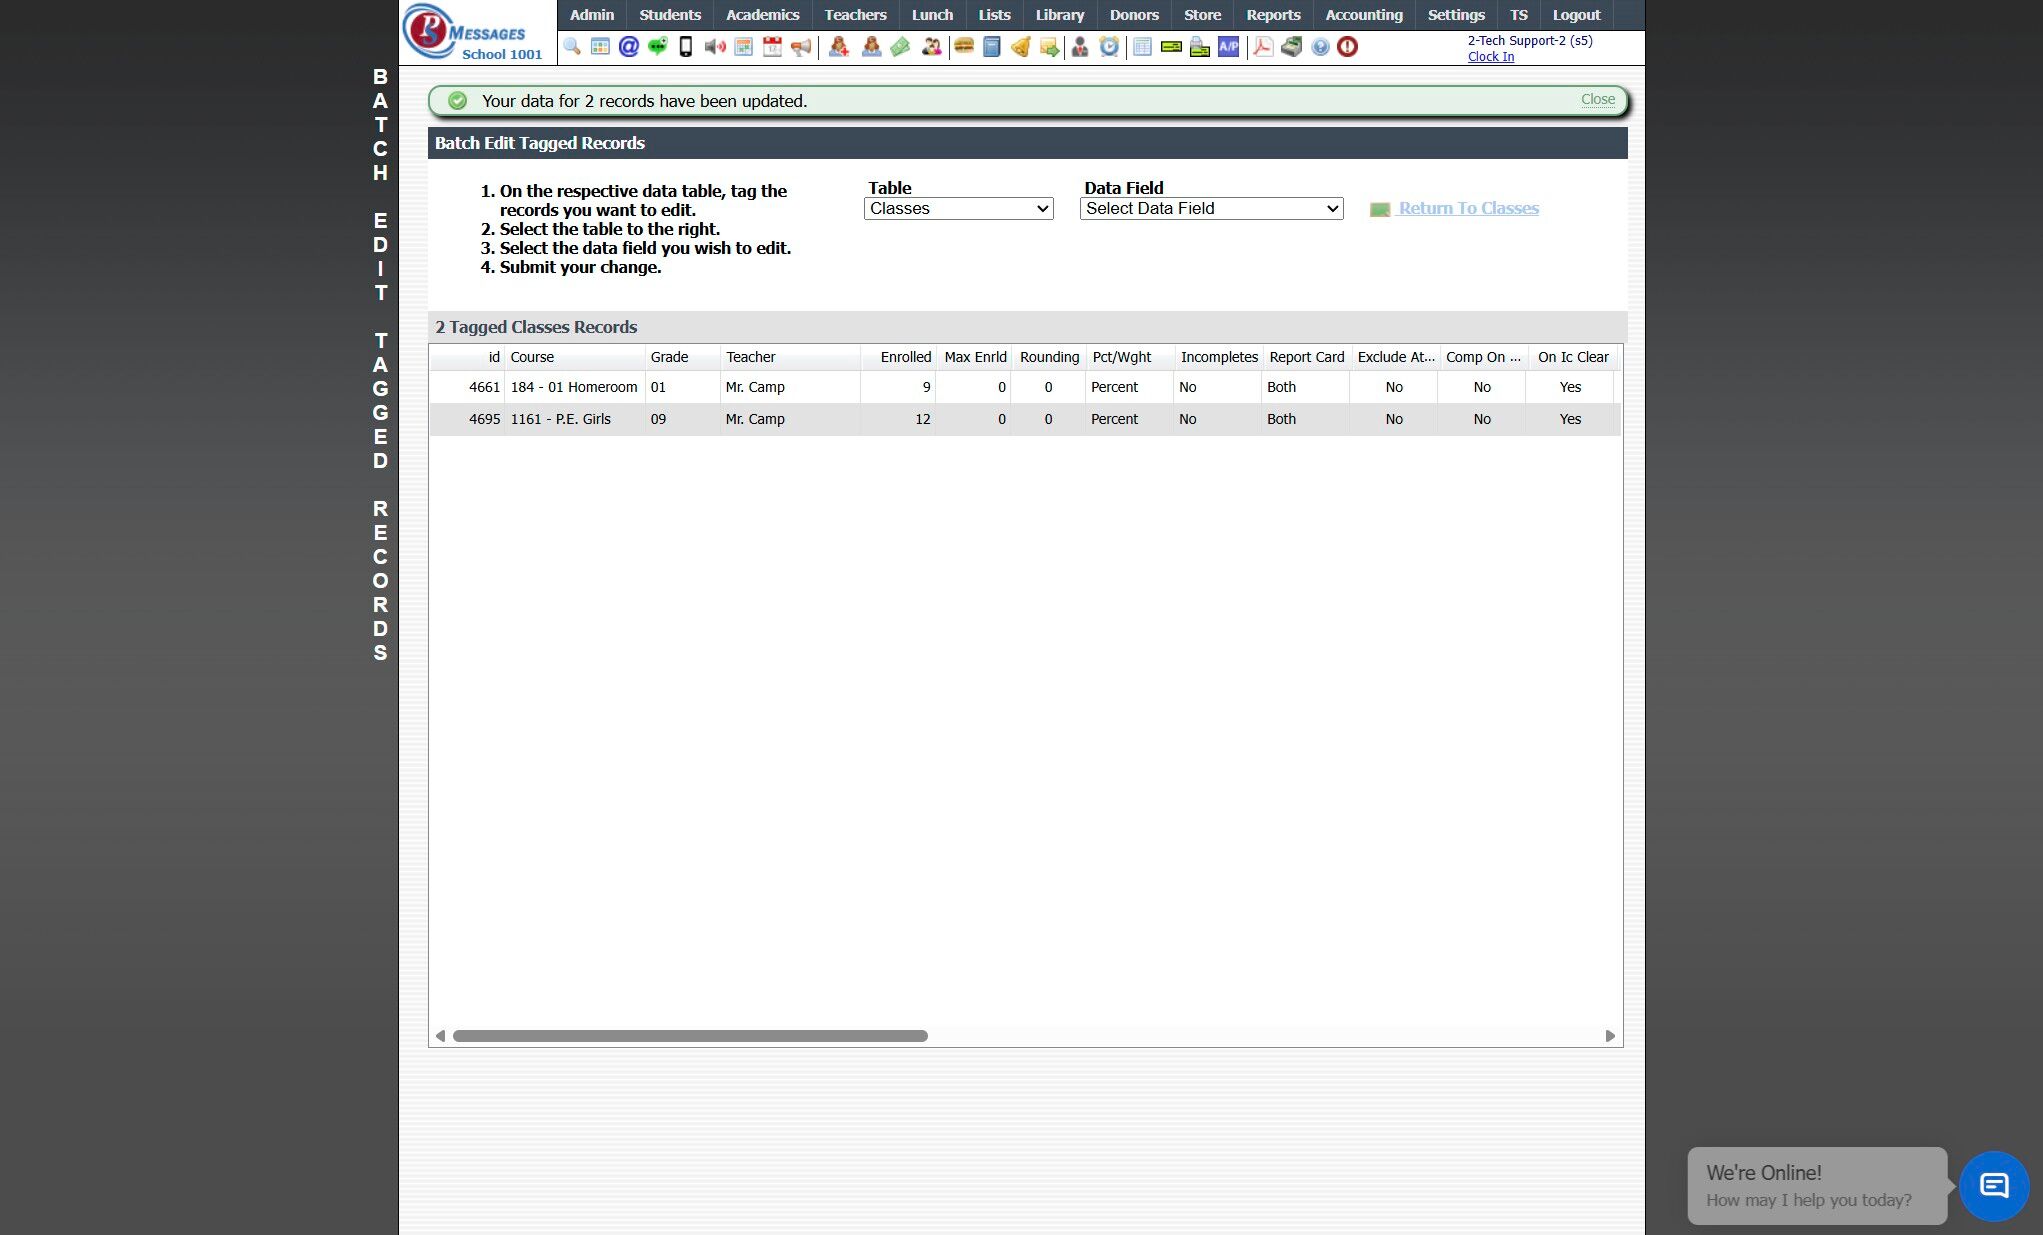Click the blue @ email icon
Screen dimensions: 2043x1235
pyautogui.click(x=628, y=47)
